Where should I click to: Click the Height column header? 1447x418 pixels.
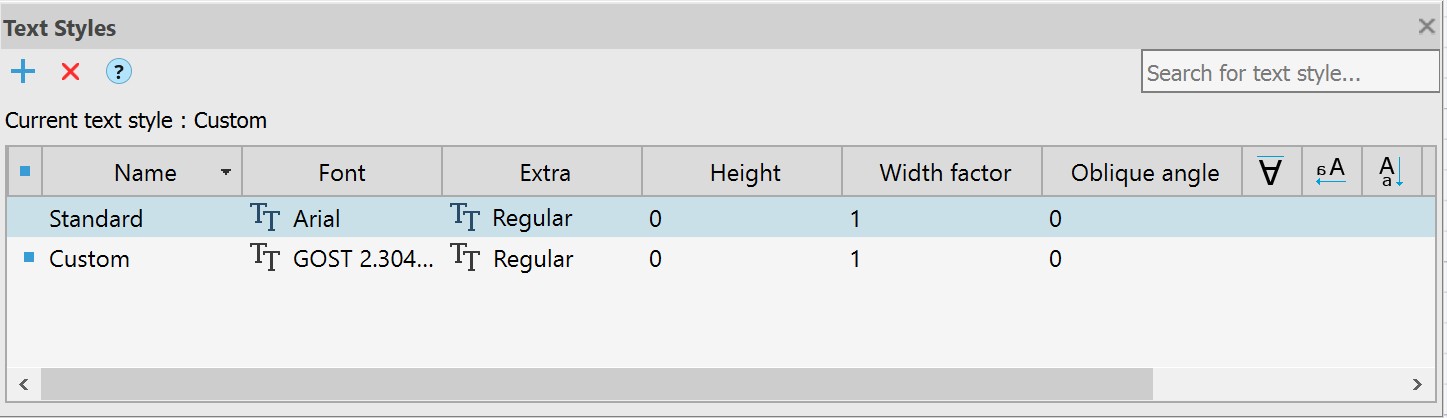pyautogui.click(x=745, y=173)
